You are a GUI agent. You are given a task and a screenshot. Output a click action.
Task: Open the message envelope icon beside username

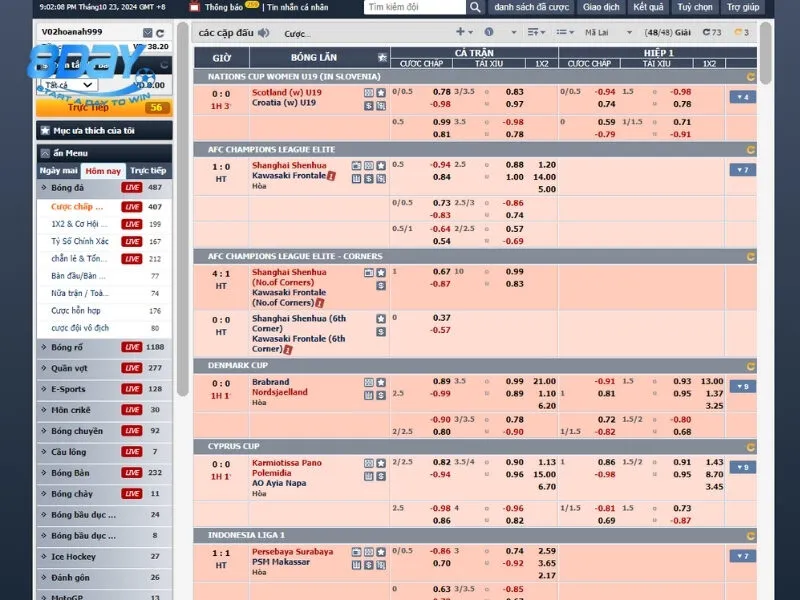[x=147, y=33]
